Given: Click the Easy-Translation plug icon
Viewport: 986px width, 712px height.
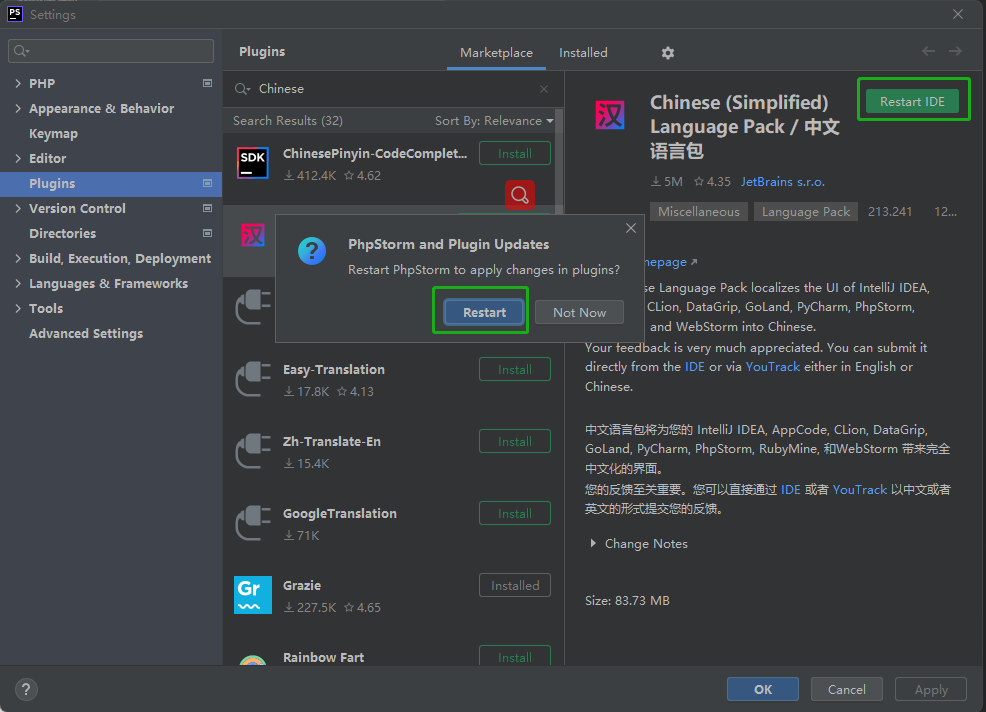Looking at the screenshot, I should (x=253, y=379).
